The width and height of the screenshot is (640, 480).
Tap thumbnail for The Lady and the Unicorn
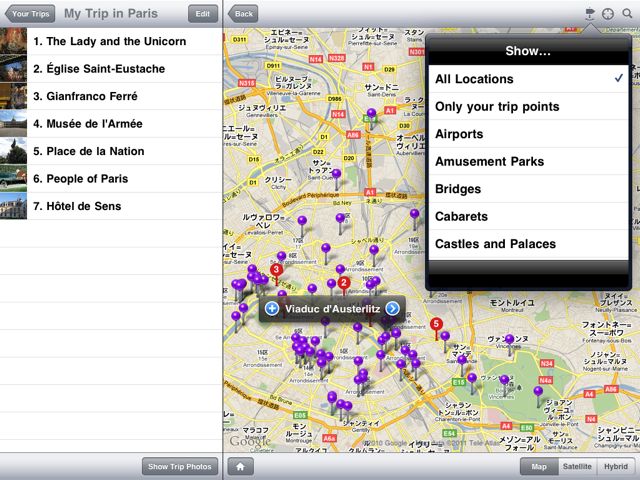[x=13, y=41]
